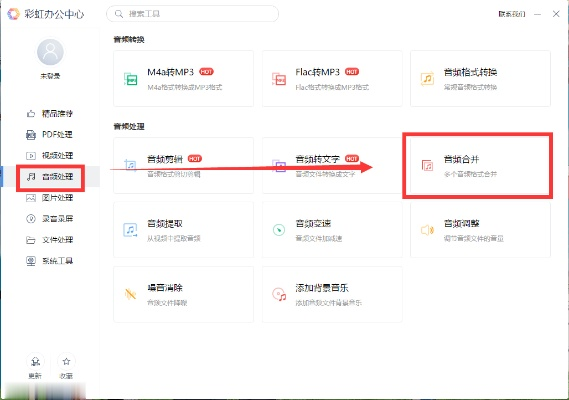Open the 音频剪辑 tool card
The width and height of the screenshot is (569, 400).
[x=184, y=166]
